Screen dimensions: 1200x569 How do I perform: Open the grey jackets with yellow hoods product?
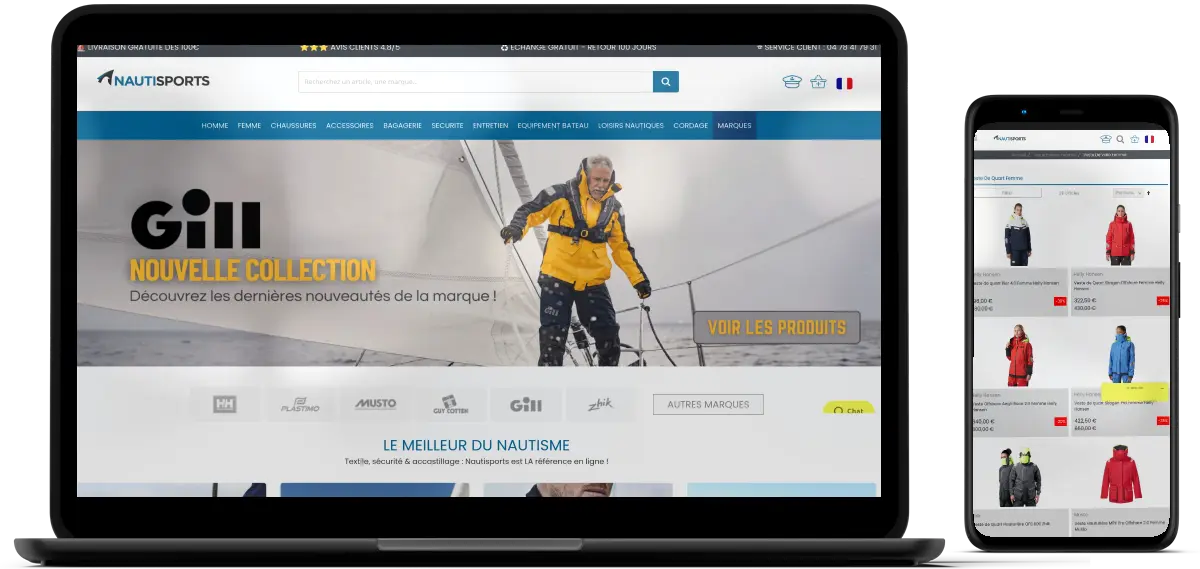[x=1018, y=476]
